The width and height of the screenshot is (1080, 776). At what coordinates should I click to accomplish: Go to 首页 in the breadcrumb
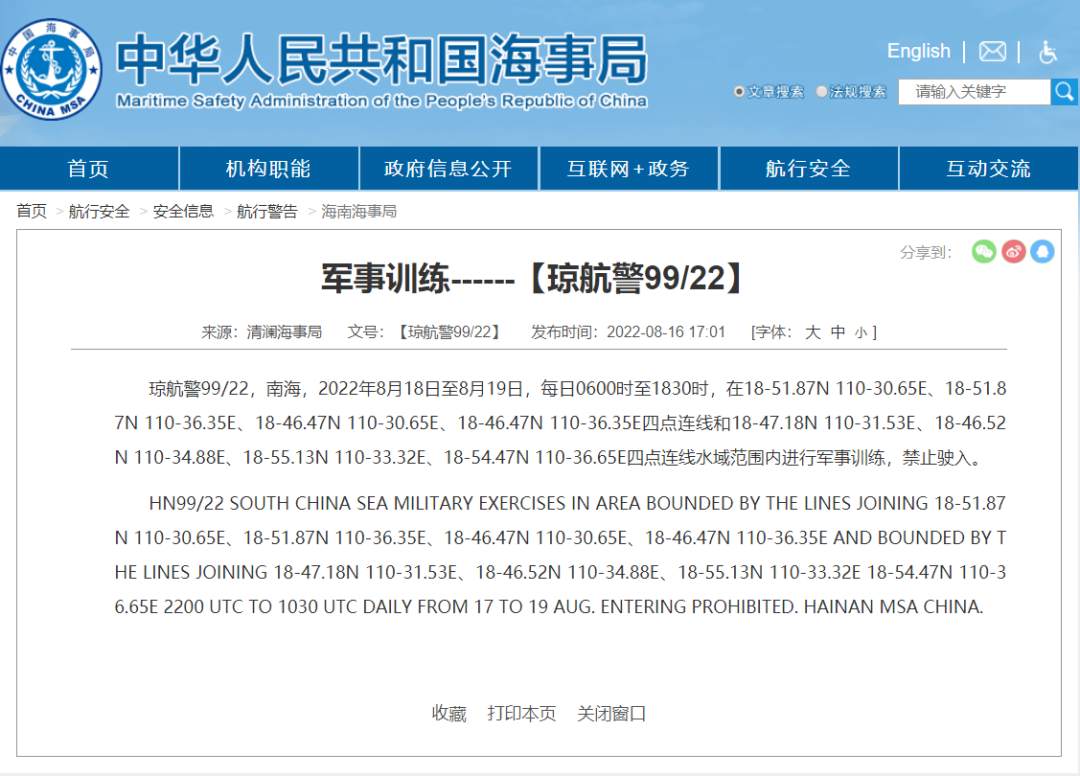(x=32, y=211)
